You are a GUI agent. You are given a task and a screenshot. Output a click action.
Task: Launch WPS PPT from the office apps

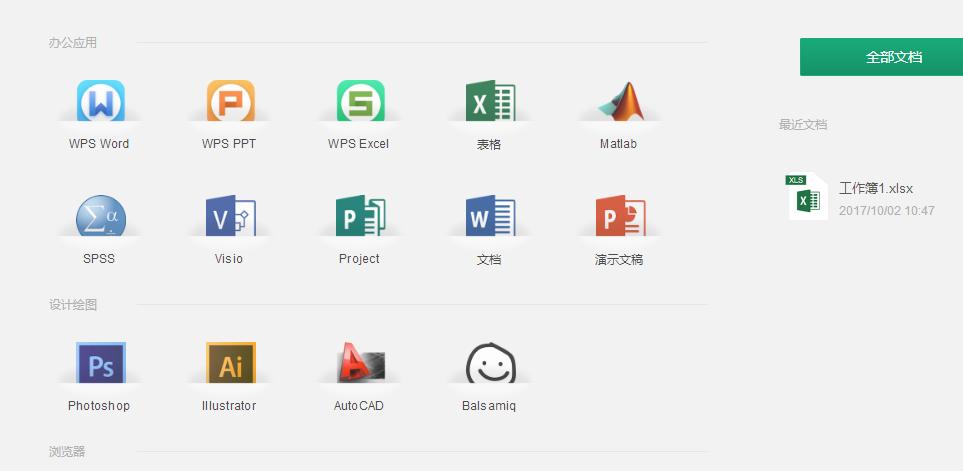[230, 101]
